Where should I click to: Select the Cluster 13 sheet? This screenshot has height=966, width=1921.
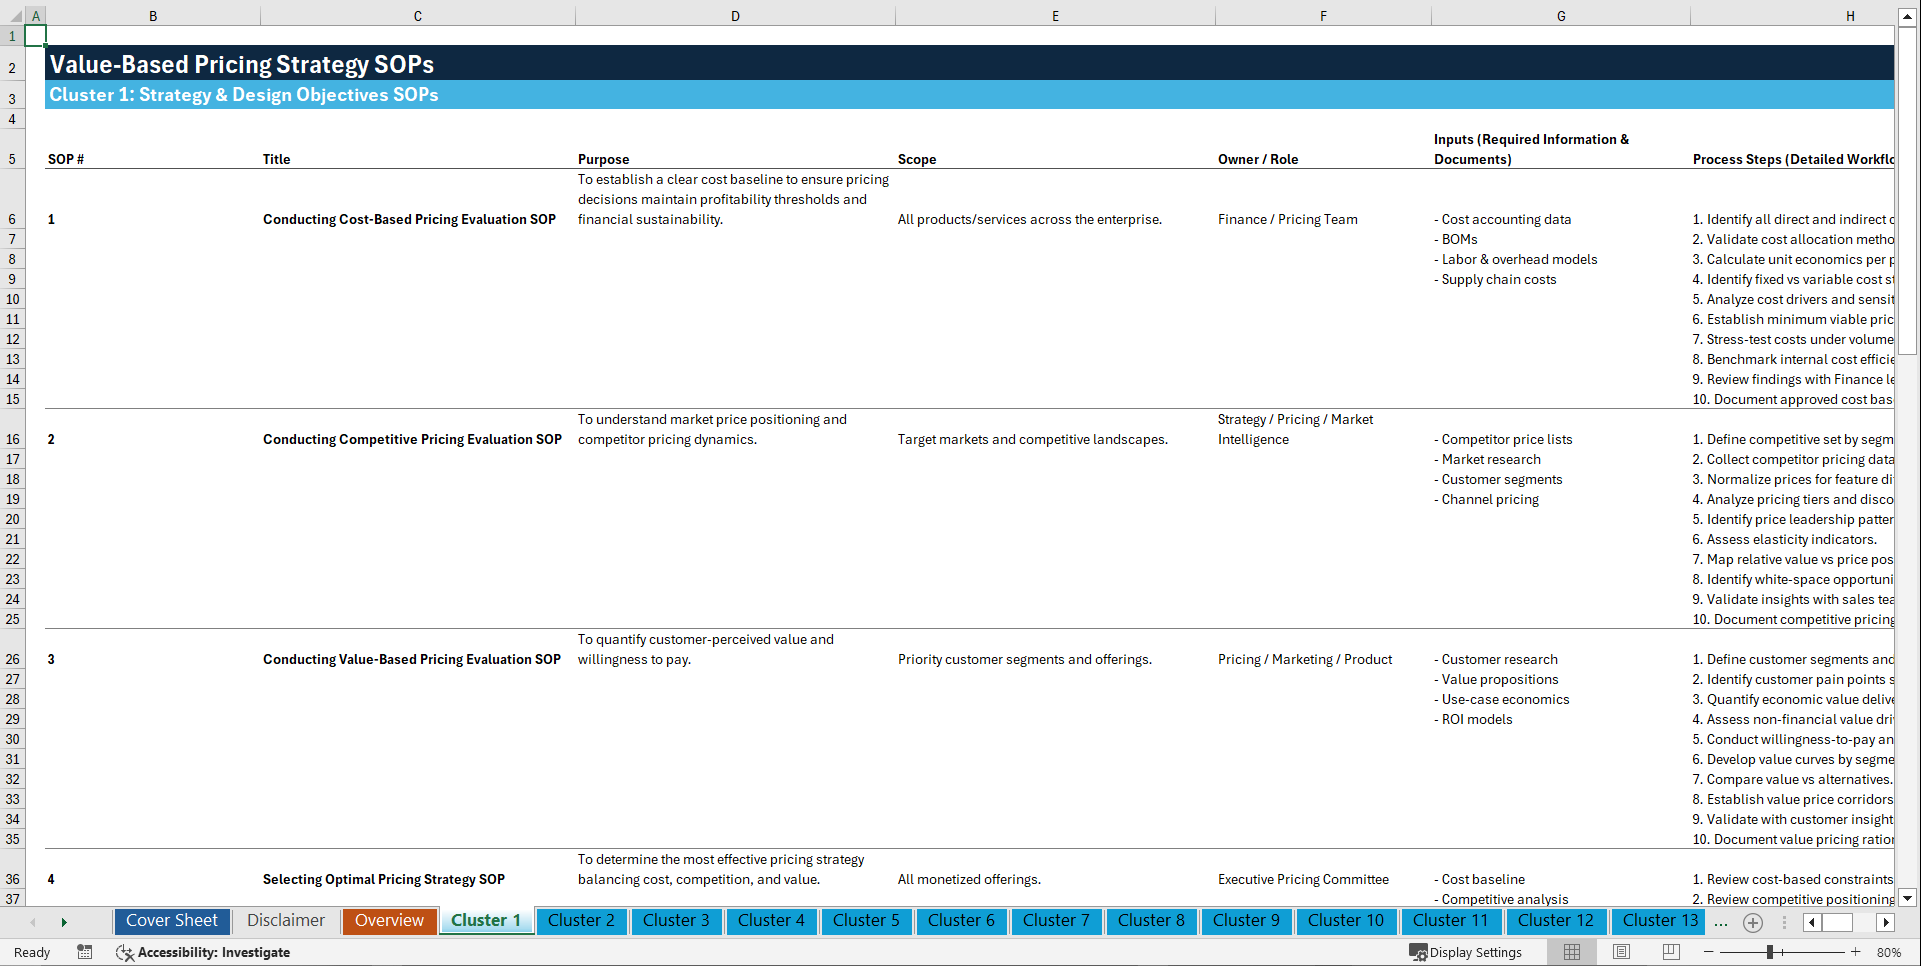pyautogui.click(x=1658, y=921)
